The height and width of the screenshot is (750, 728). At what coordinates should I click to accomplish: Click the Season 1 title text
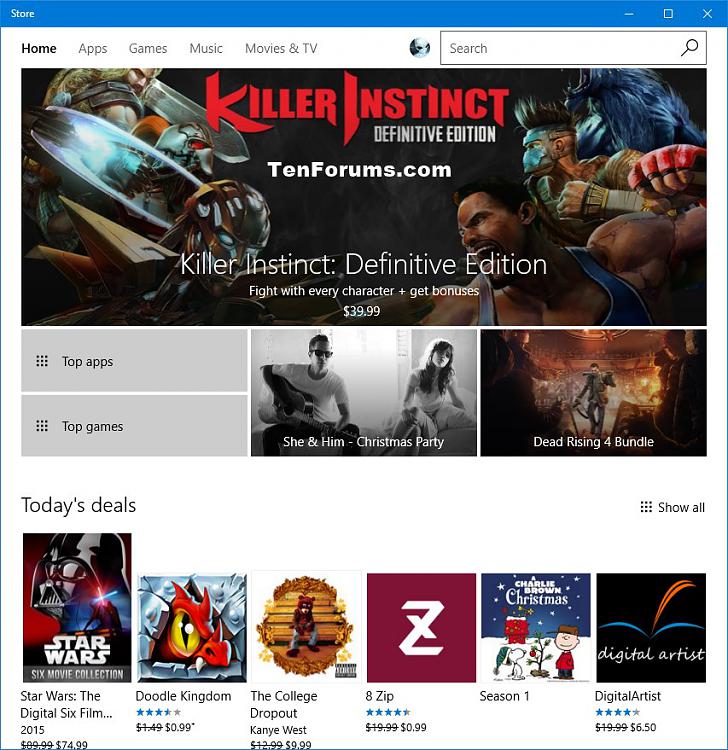coord(505,696)
